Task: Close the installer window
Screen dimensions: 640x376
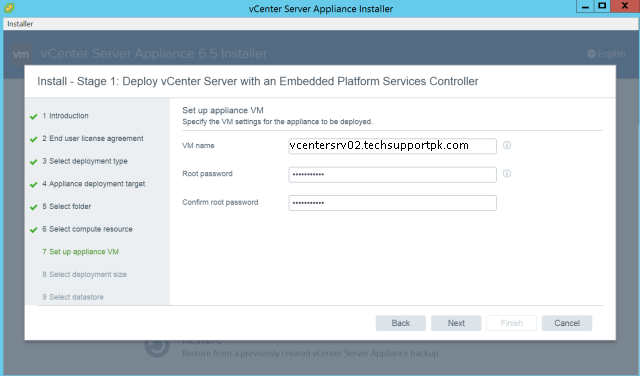Action: click(x=625, y=7)
